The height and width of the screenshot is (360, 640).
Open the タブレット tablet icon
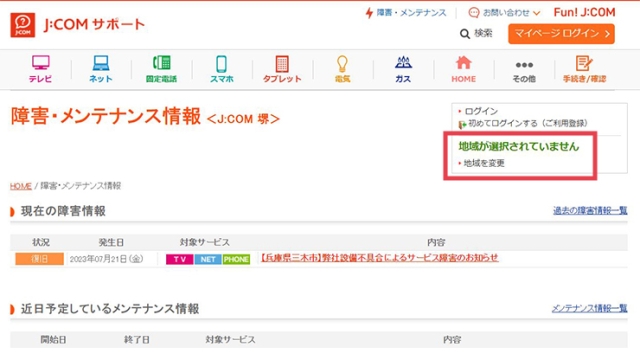282,64
